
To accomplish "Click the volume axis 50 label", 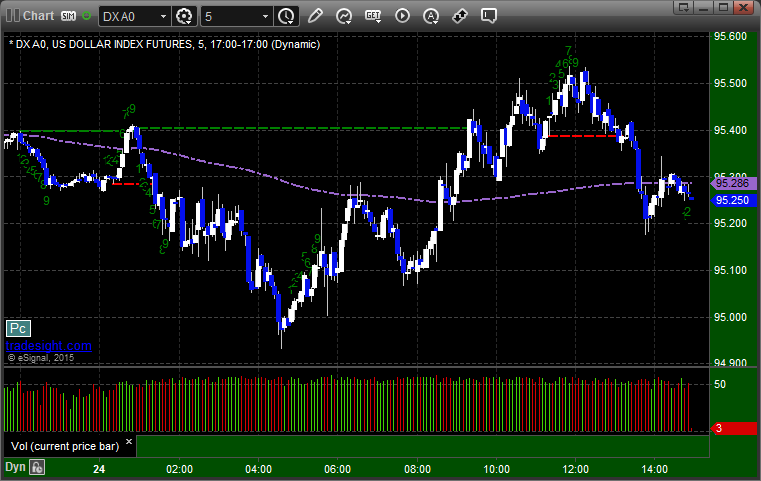I will 720,384.
